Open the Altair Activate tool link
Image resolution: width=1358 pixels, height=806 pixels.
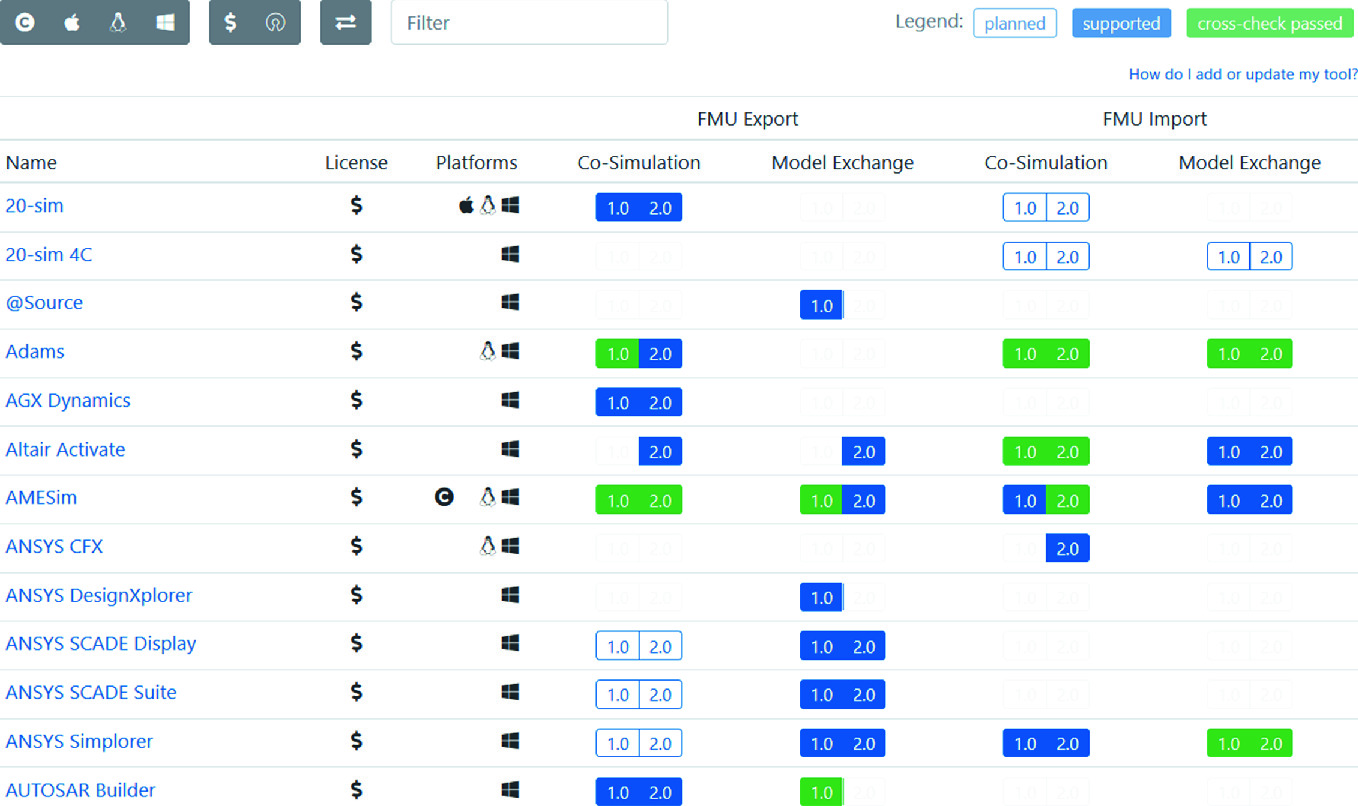(65, 449)
